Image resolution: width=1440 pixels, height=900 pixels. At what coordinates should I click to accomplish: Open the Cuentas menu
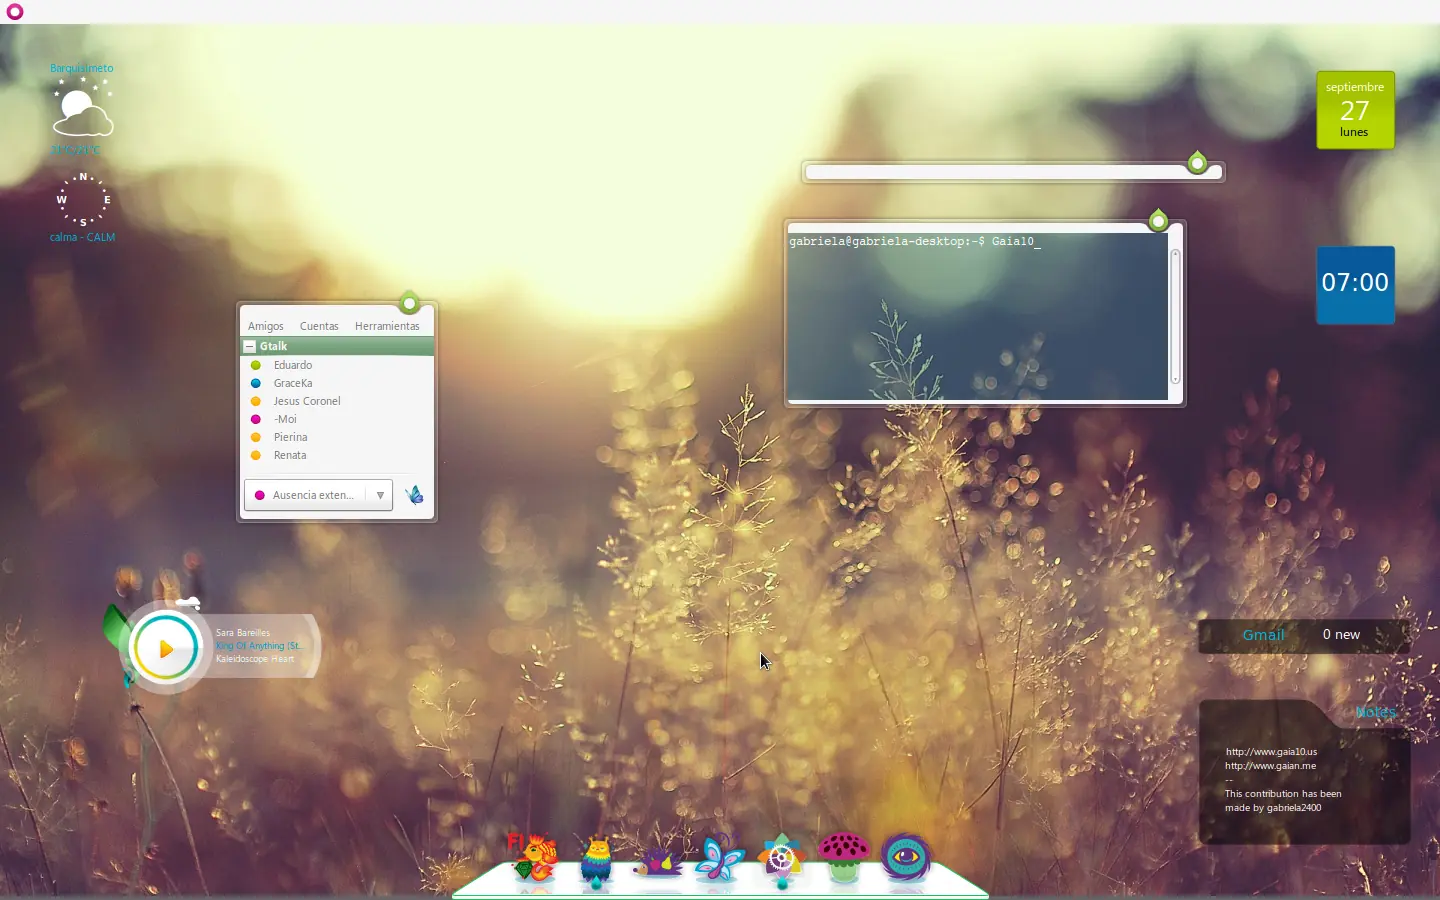pyautogui.click(x=319, y=326)
